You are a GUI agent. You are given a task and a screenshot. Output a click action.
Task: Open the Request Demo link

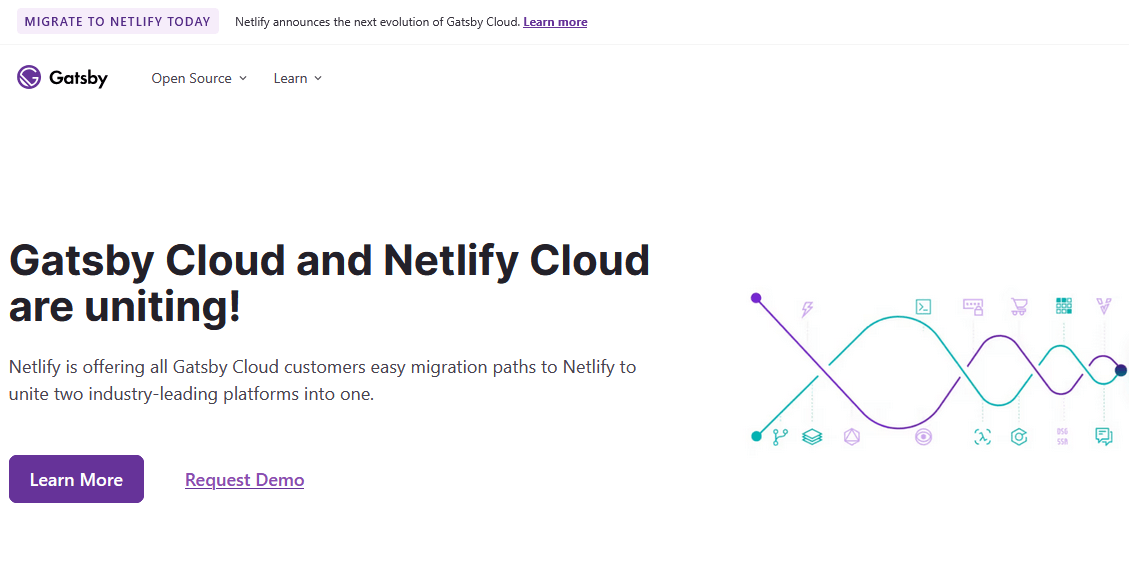pyautogui.click(x=244, y=480)
